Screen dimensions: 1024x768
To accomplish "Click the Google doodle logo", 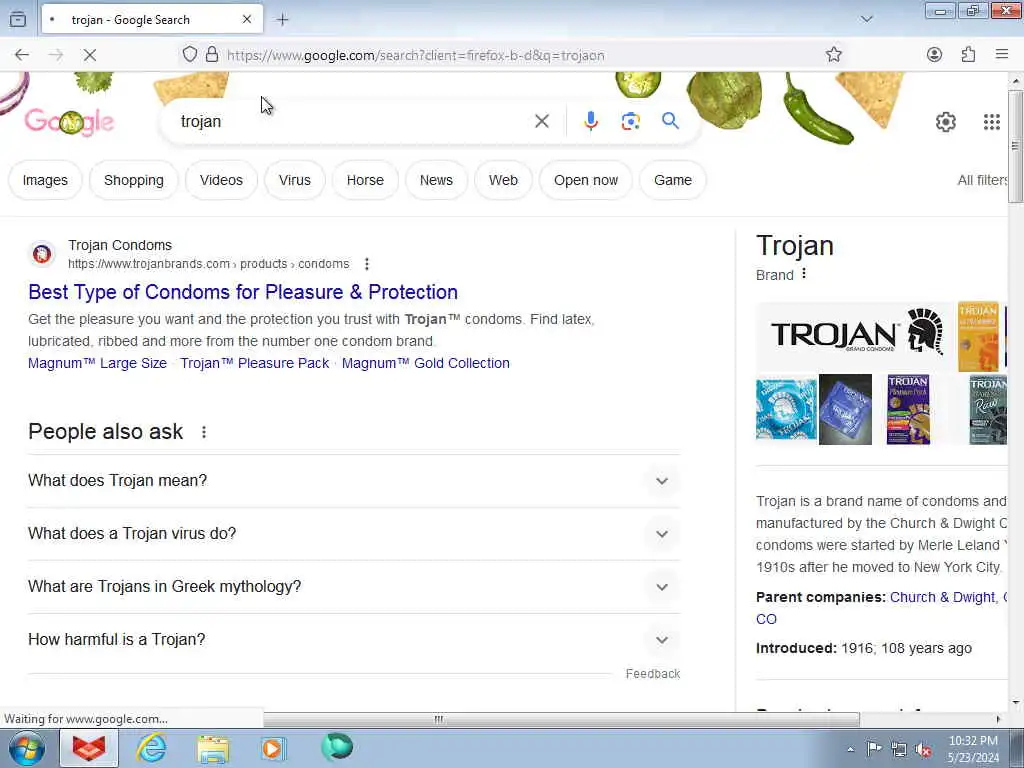I will (x=69, y=121).
